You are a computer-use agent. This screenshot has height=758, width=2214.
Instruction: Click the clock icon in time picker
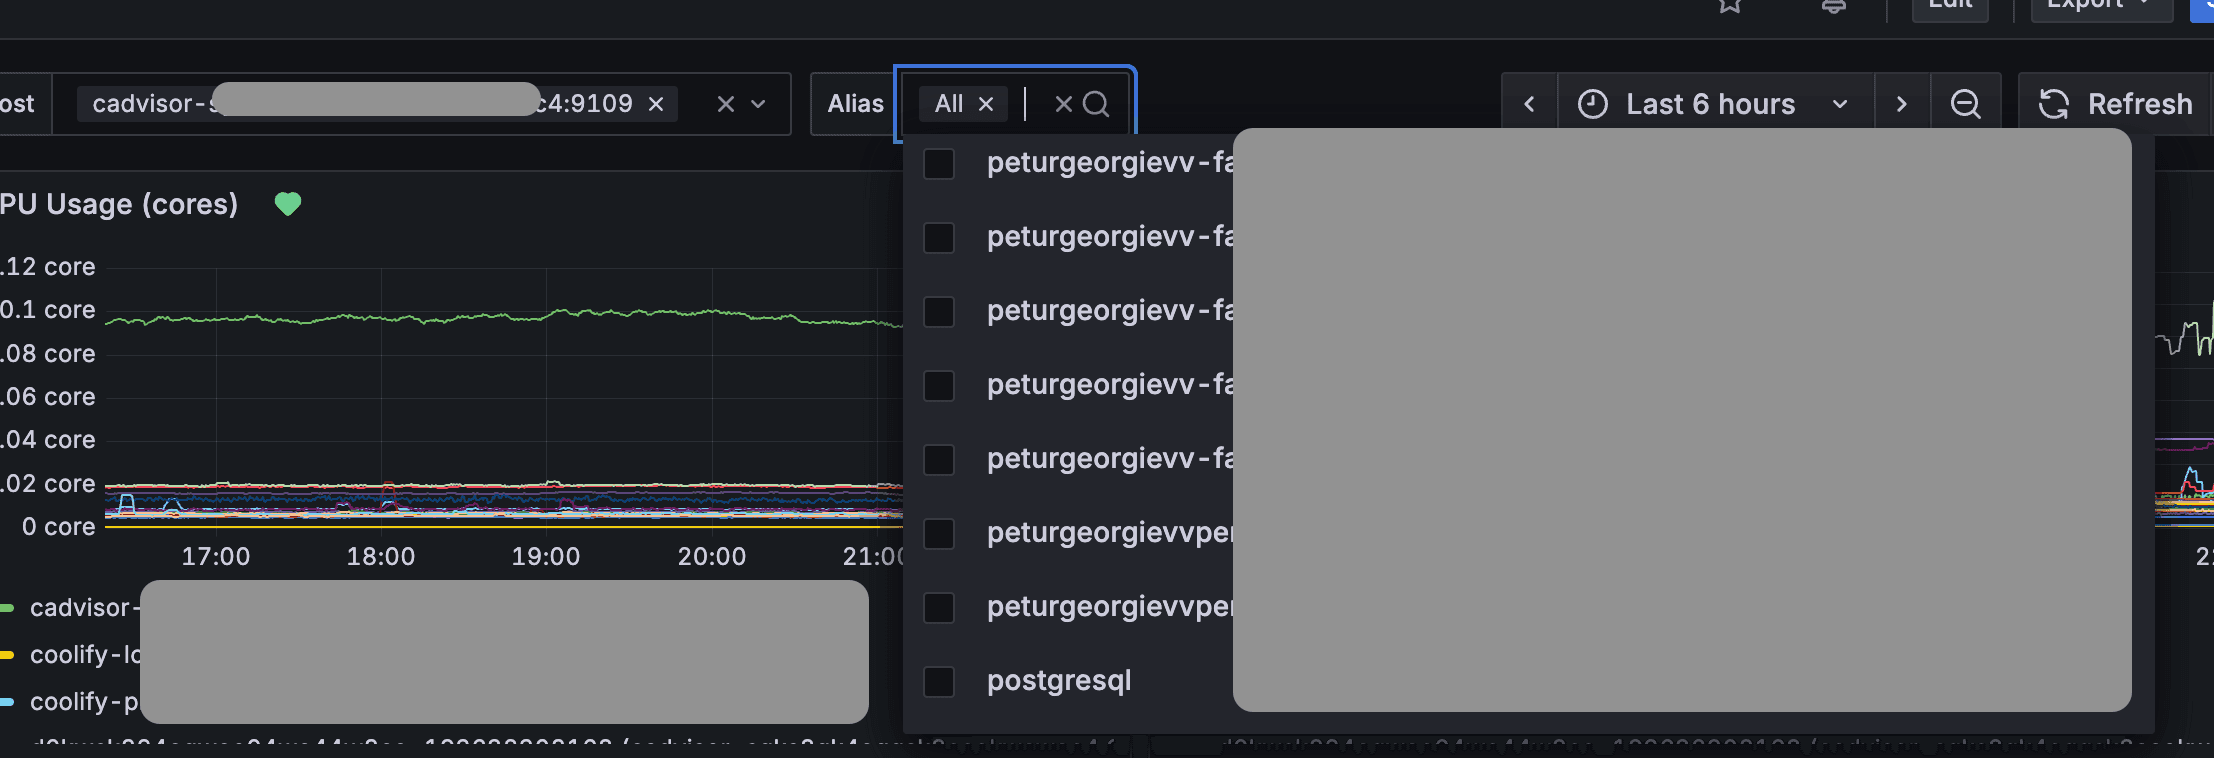click(x=1593, y=104)
